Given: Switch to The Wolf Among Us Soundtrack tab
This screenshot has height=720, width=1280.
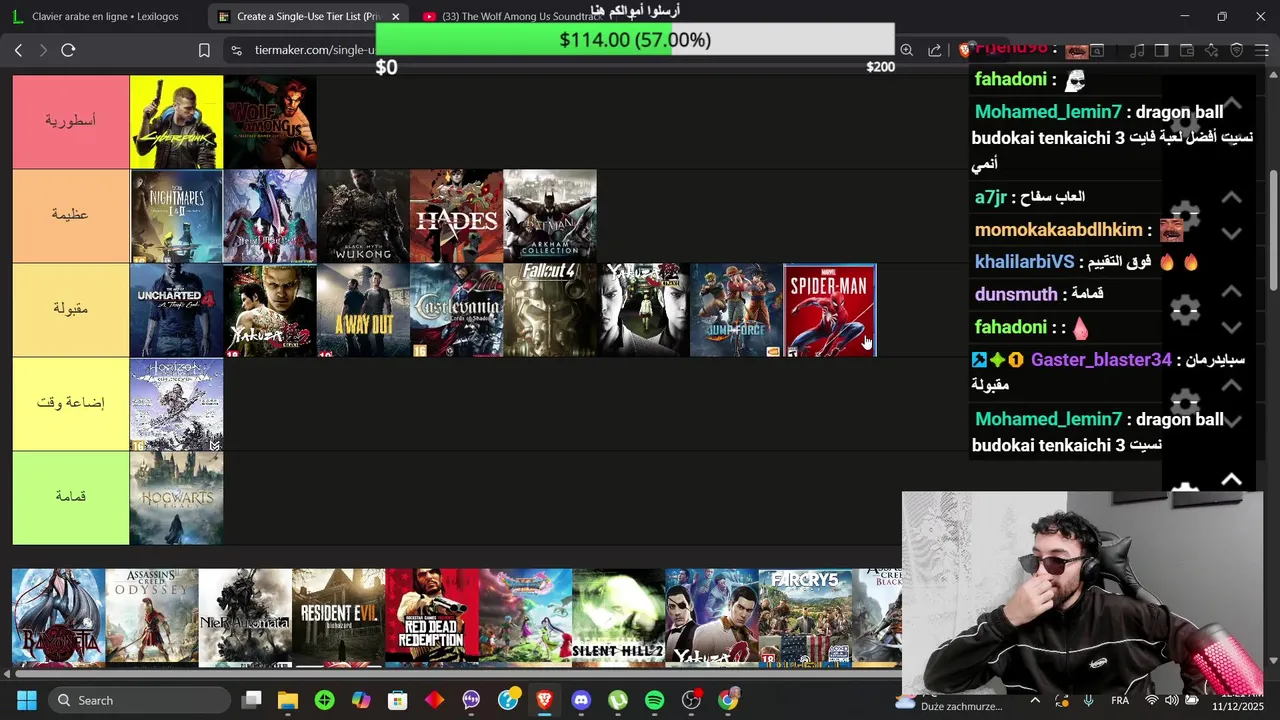Looking at the screenshot, I should 513,16.
